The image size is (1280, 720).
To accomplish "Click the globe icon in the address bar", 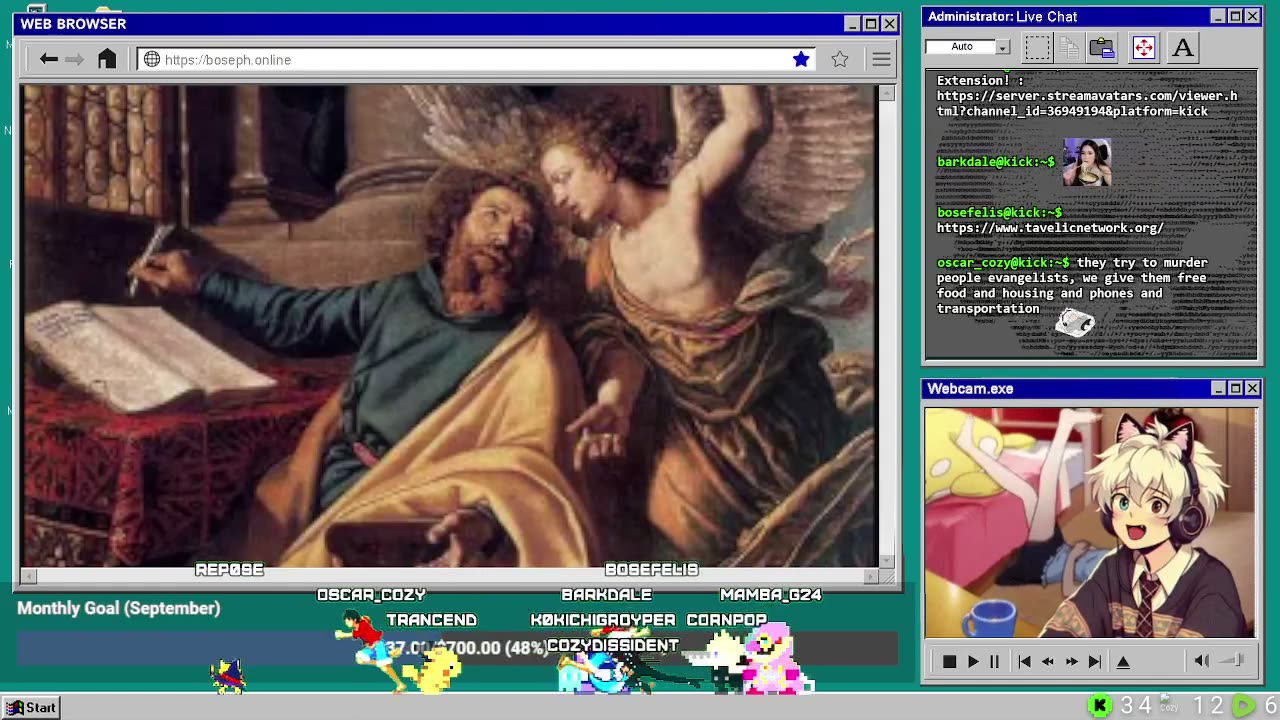I will [x=152, y=60].
